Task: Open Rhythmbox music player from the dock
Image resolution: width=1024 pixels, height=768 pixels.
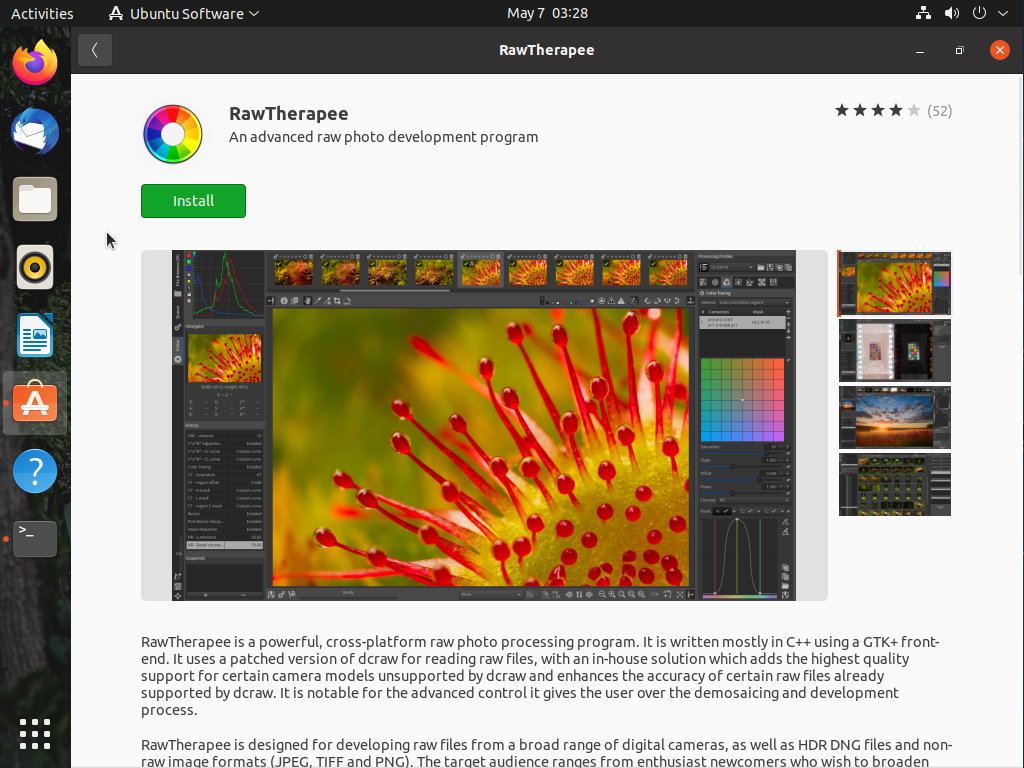Action: point(35,267)
